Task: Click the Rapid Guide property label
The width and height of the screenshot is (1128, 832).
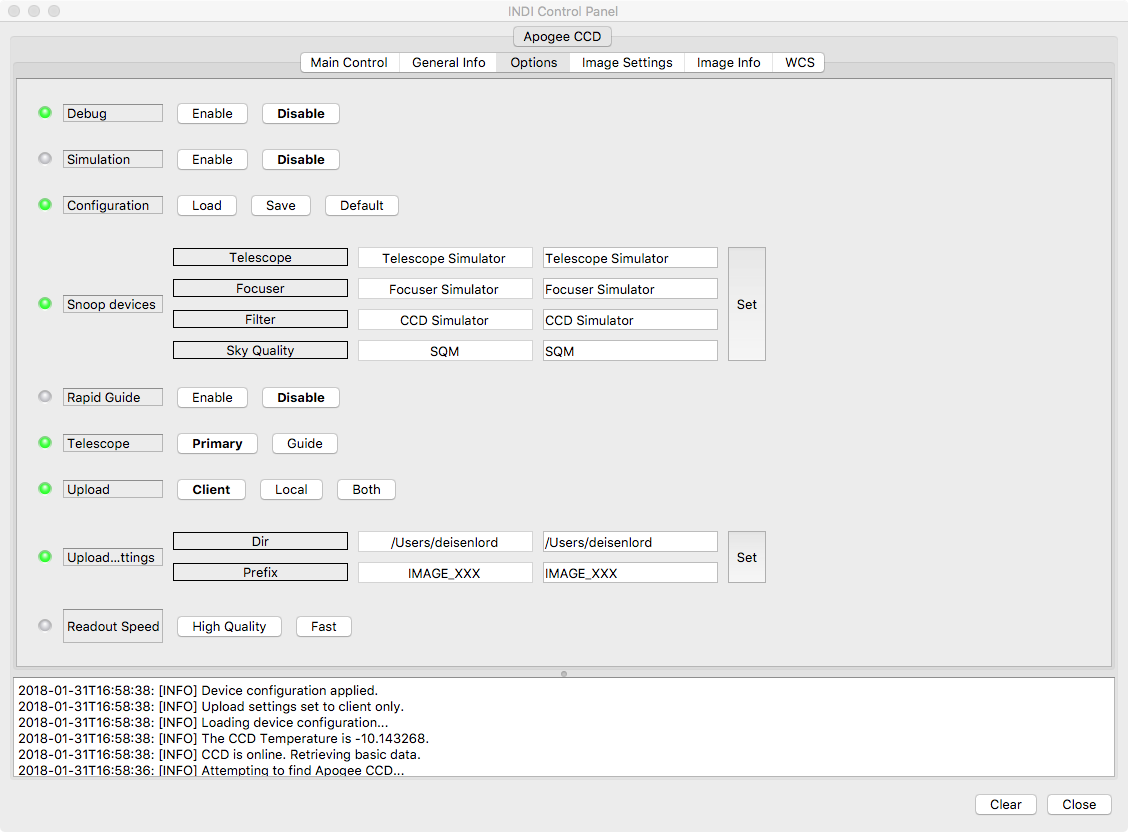Action: tap(112, 398)
